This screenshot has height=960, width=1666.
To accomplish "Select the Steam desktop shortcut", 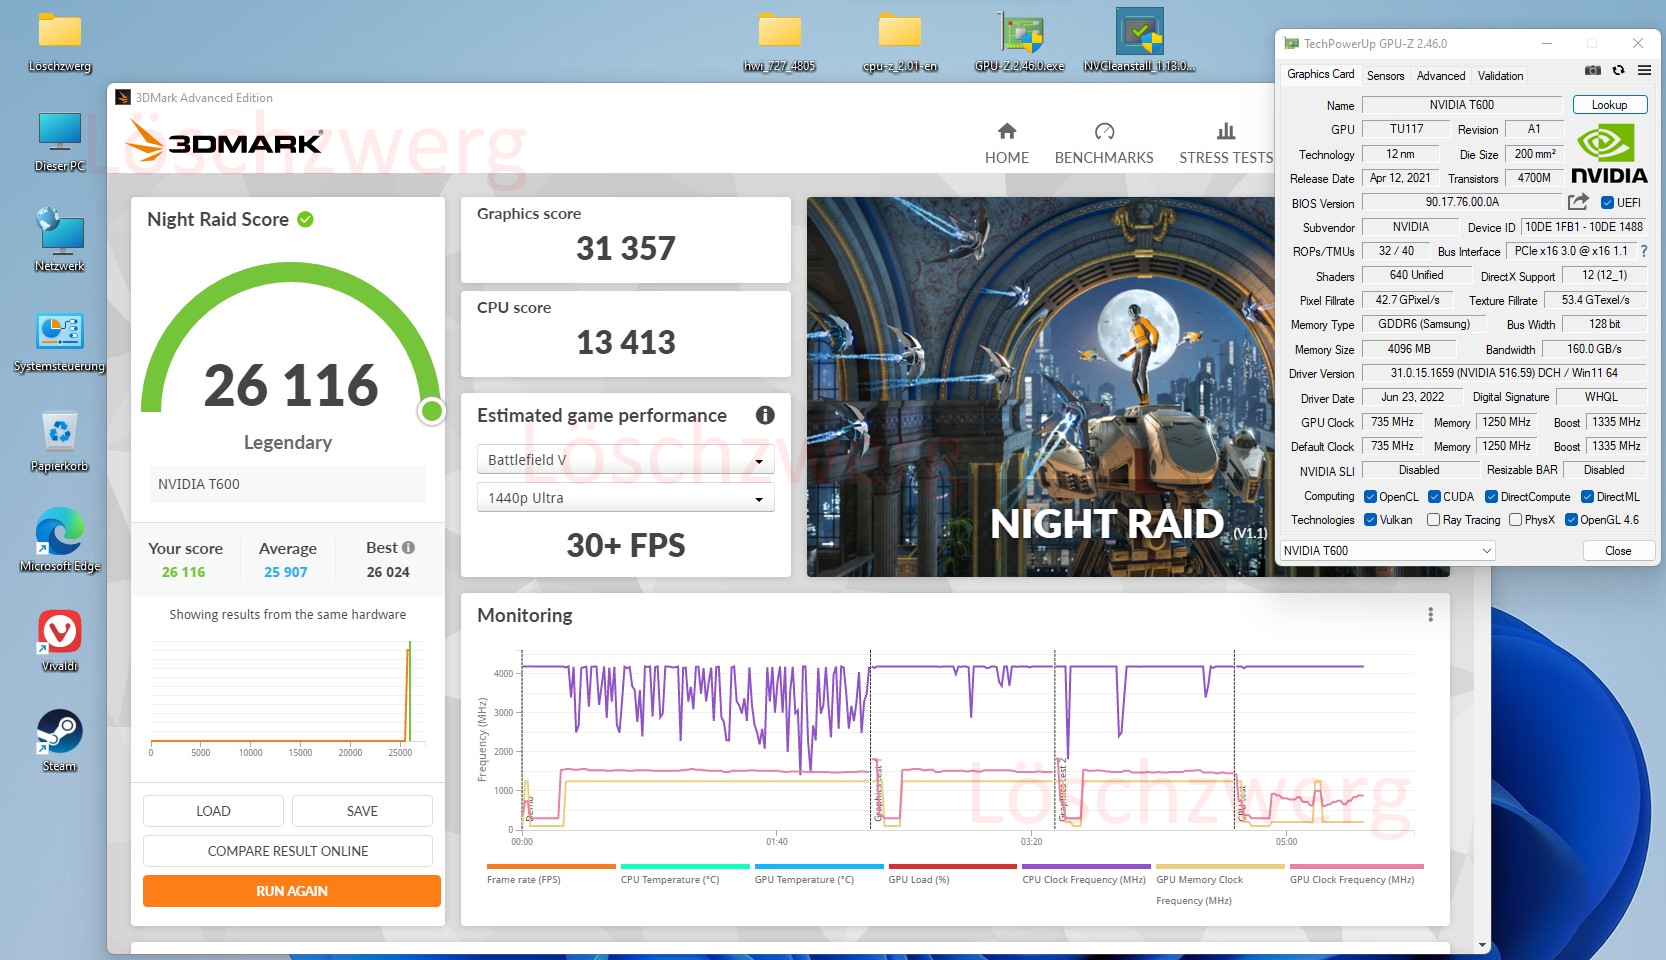I will click(x=60, y=741).
